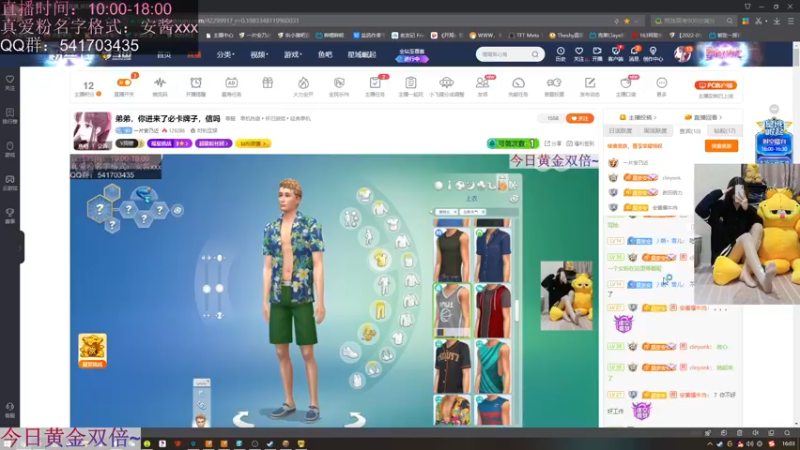Select the yellow pants bottoms category icon

click(x=380, y=311)
